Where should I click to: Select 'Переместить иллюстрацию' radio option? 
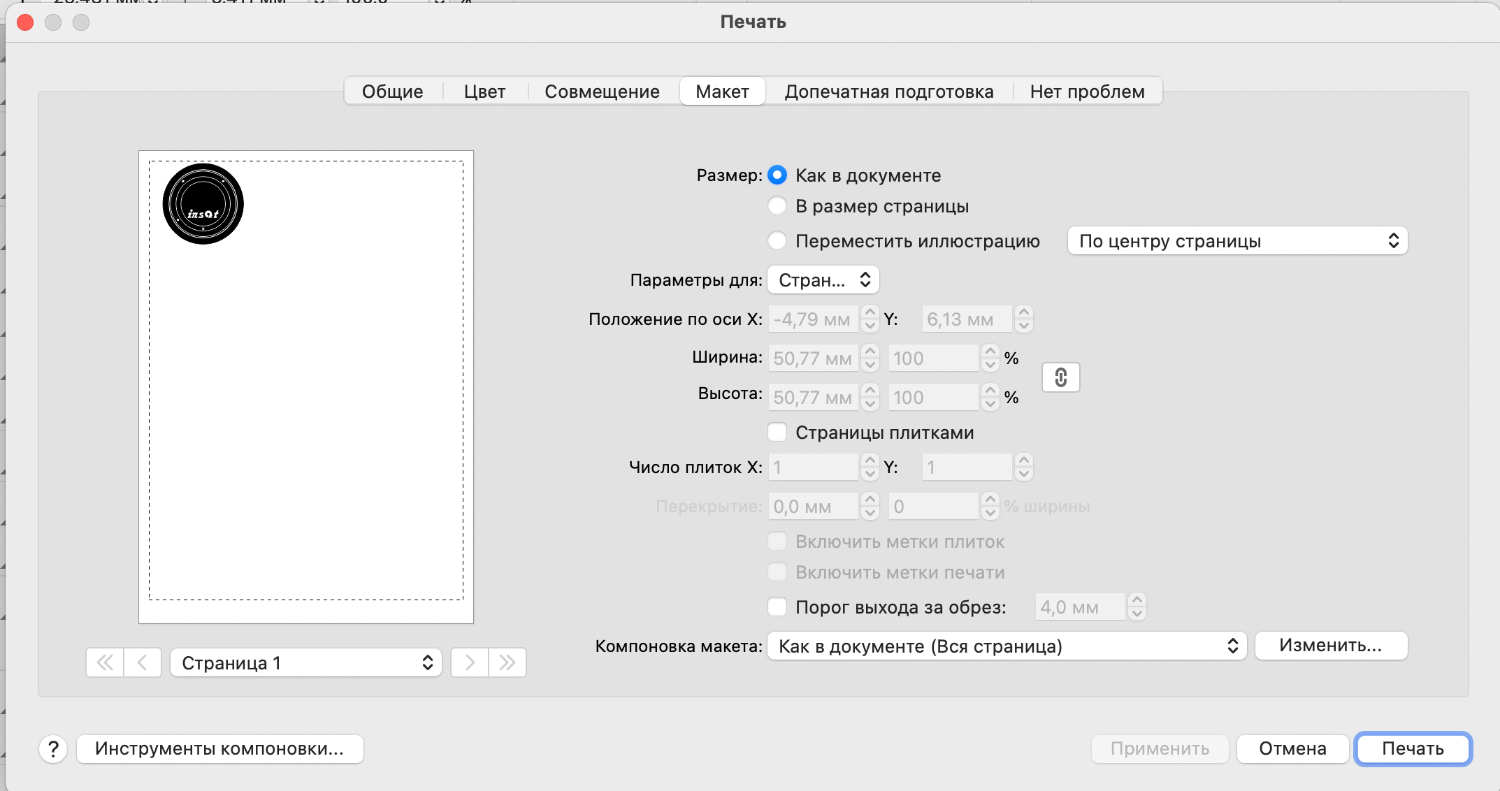click(x=777, y=241)
